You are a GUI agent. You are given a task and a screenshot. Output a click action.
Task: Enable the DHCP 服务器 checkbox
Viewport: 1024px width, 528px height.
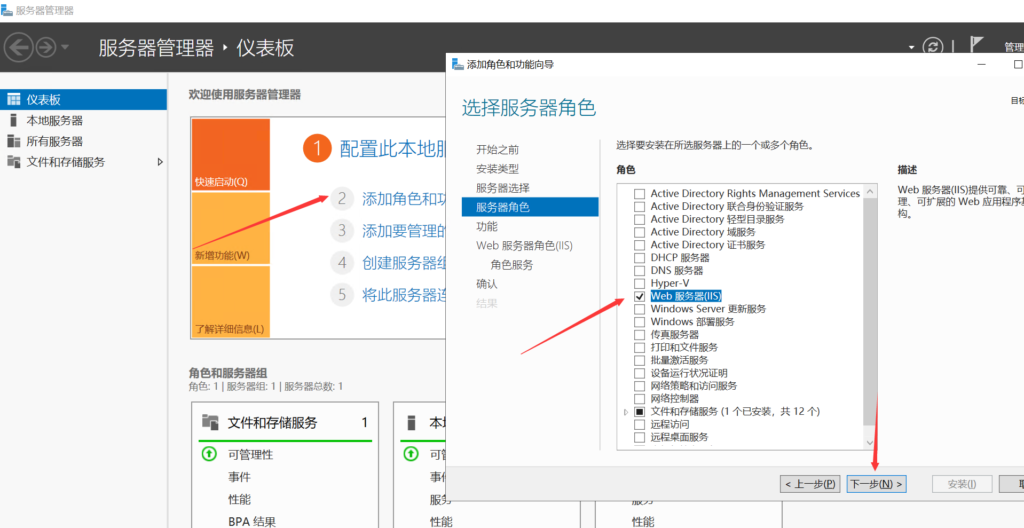click(639, 257)
